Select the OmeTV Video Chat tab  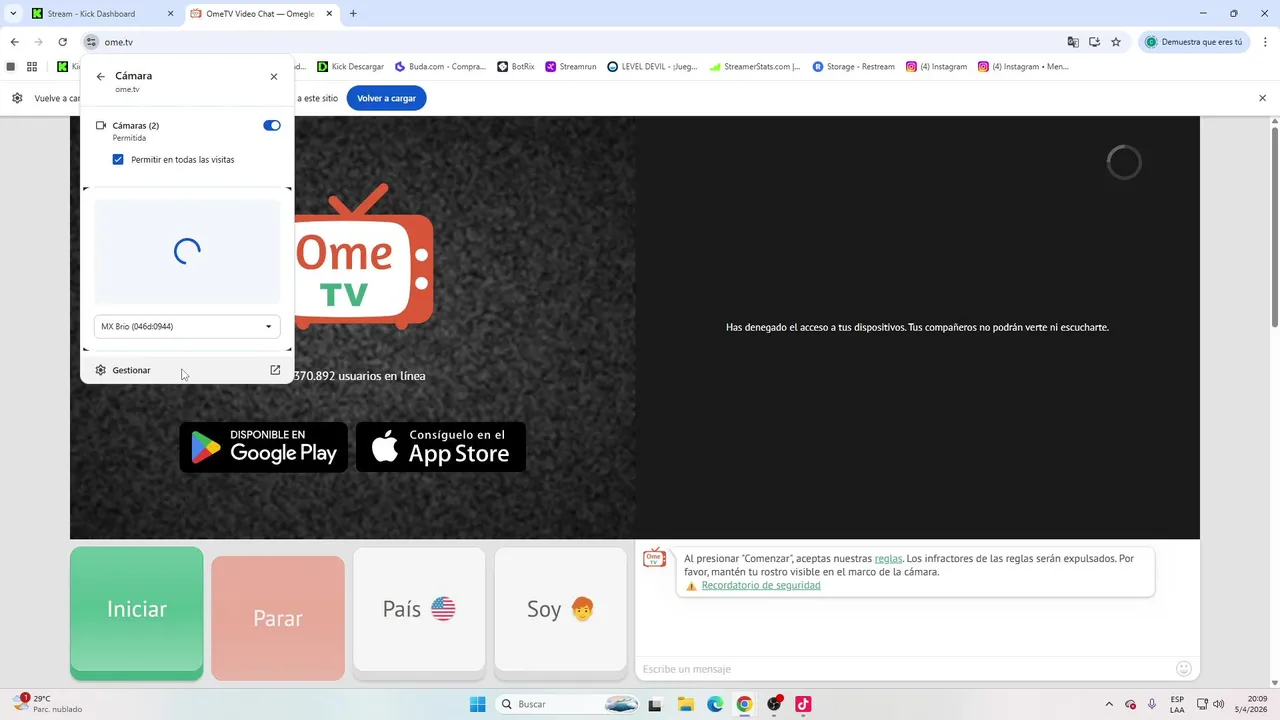click(260, 14)
